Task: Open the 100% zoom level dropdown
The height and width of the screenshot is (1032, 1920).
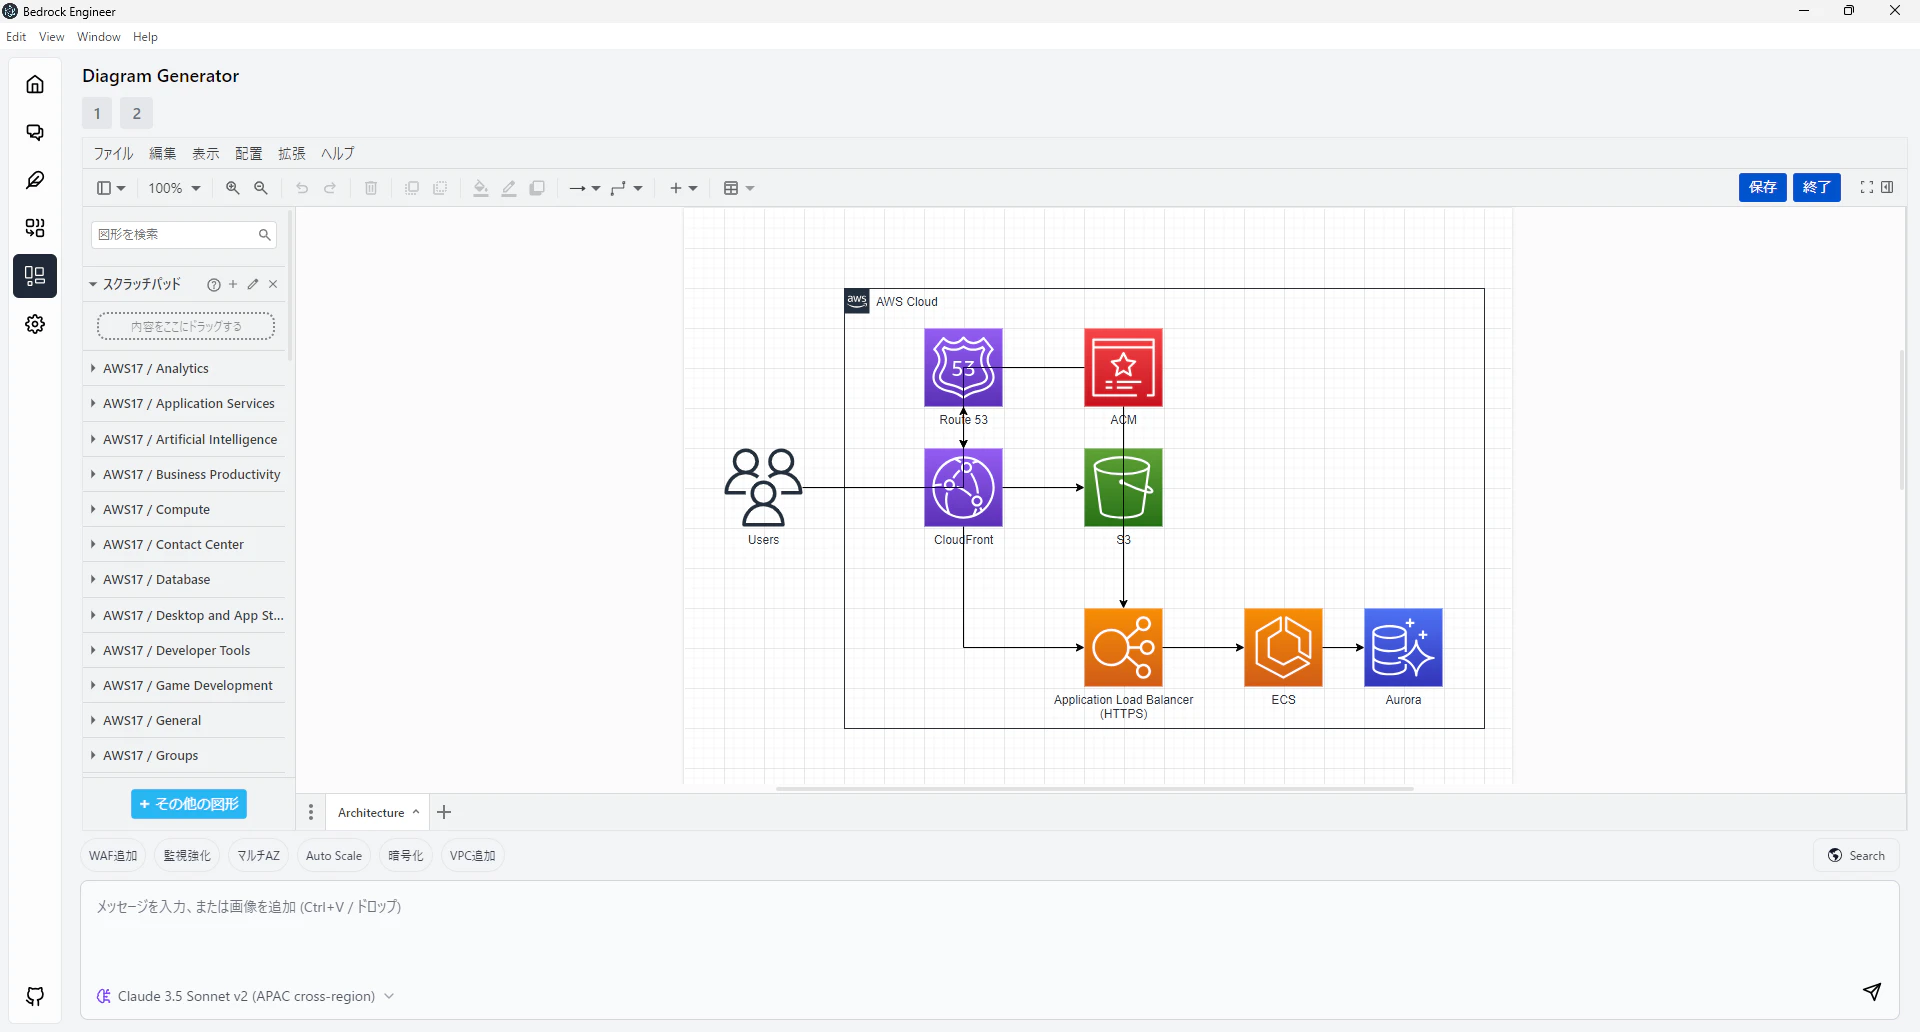Action: tap(175, 188)
